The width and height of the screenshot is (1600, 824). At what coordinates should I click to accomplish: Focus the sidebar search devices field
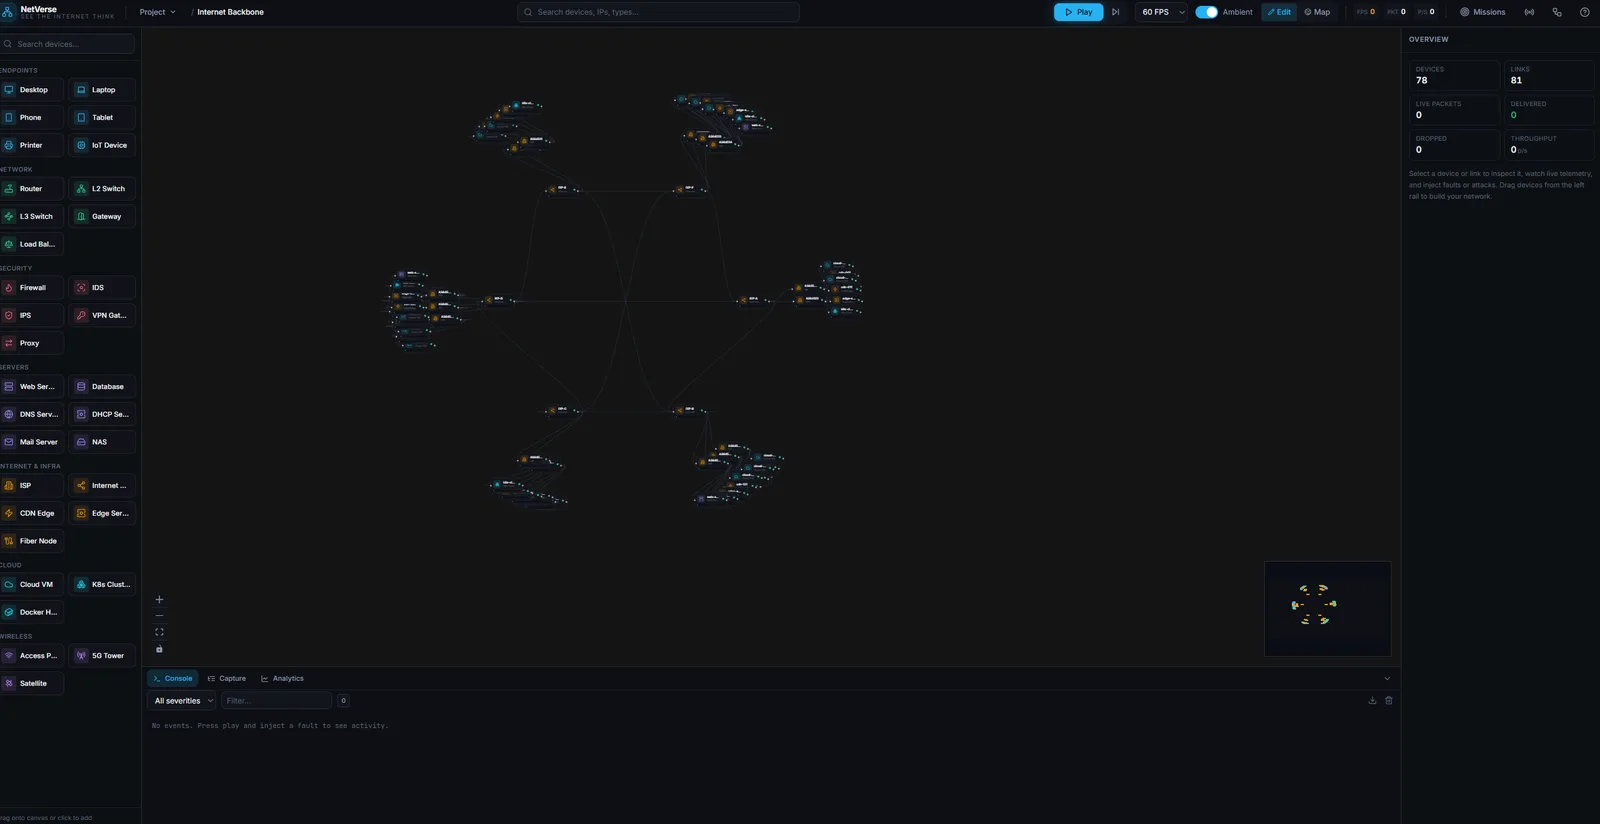(x=67, y=44)
